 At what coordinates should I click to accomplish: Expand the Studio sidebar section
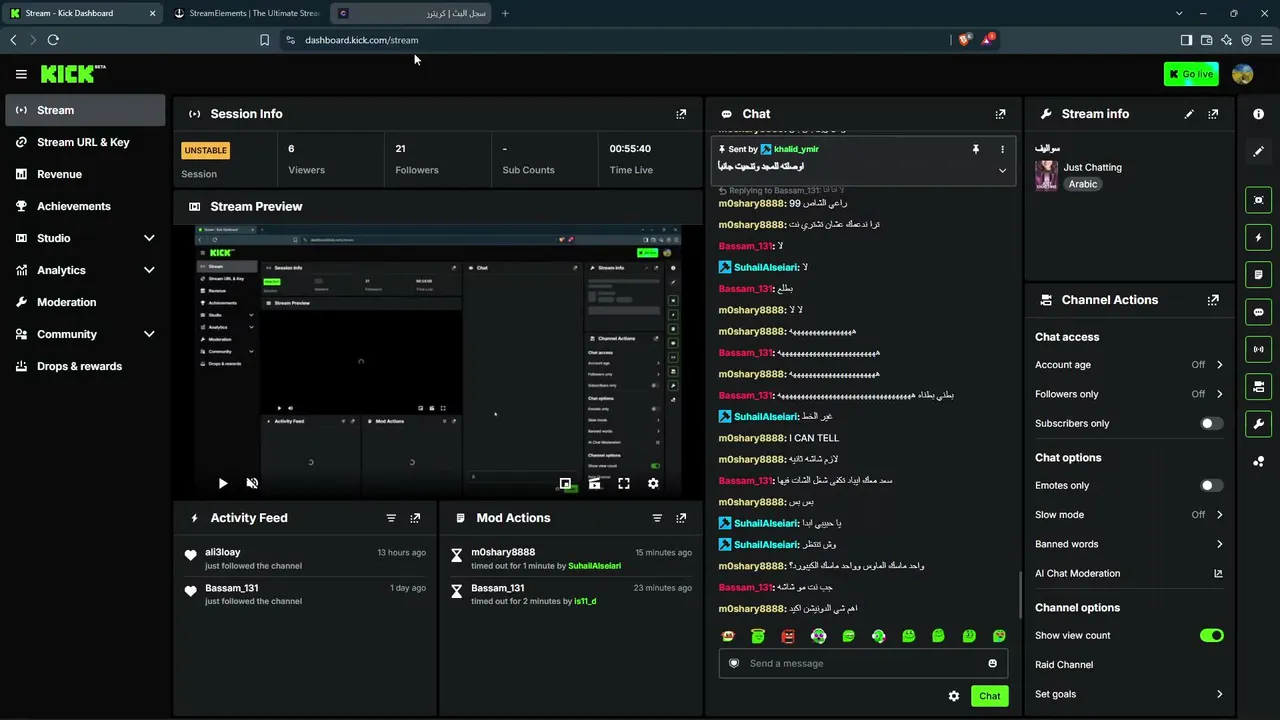coord(85,238)
